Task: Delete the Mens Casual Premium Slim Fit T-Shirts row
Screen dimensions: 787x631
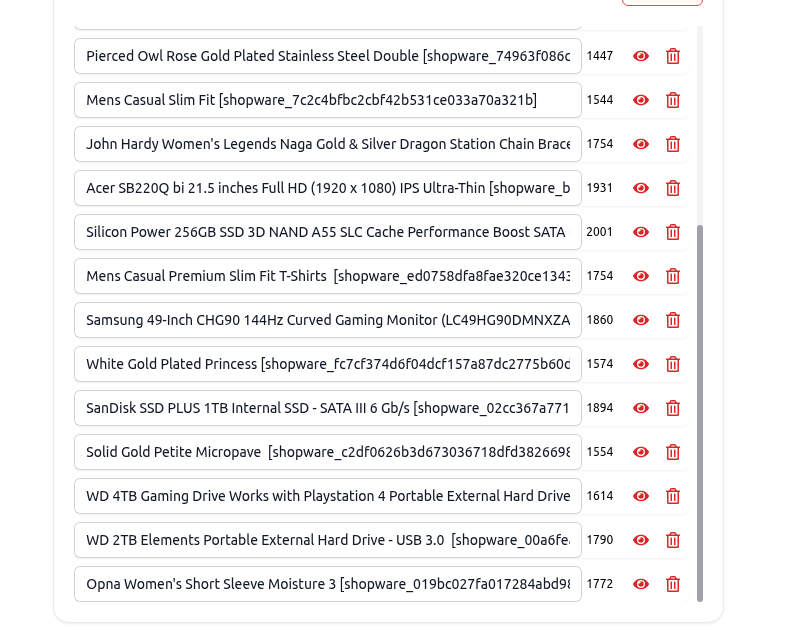Action: pyautogui.click(x=673, y=276)
